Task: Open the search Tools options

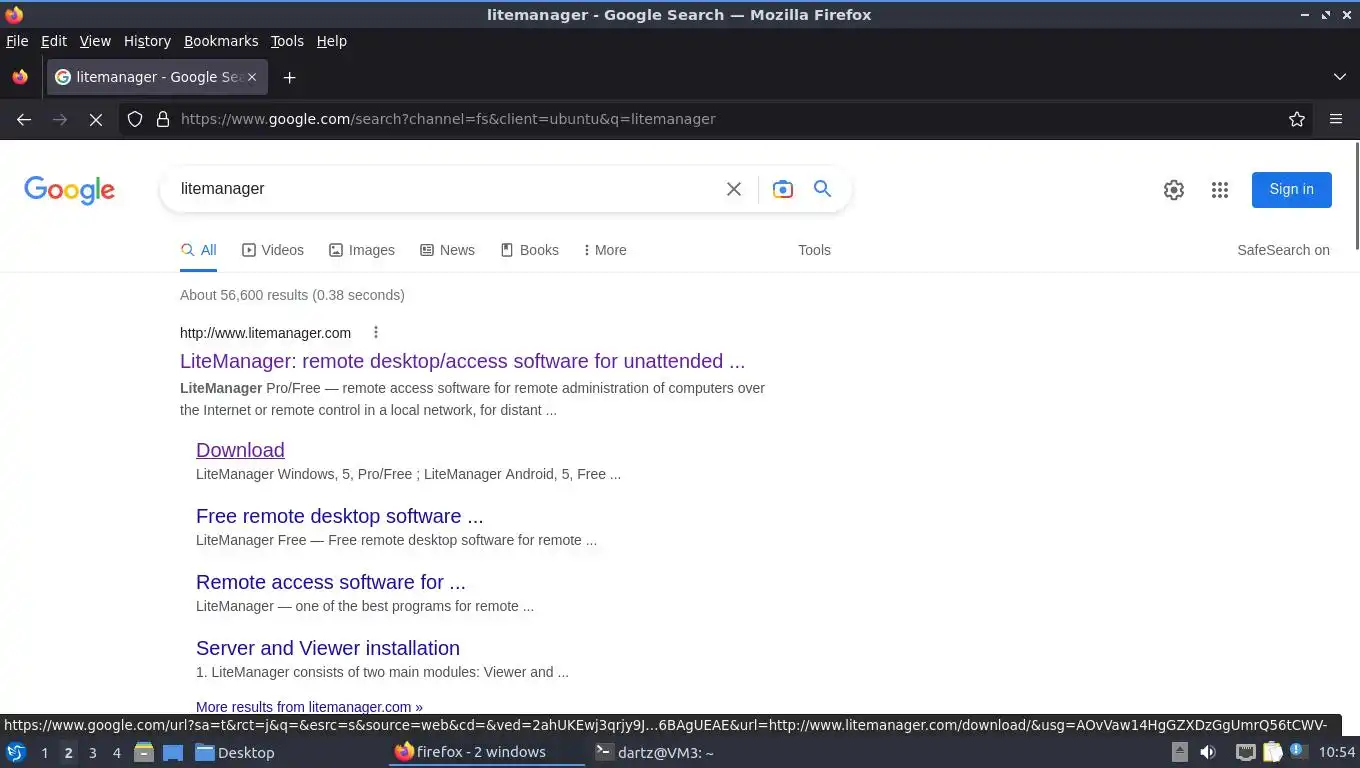Action: point(814,250)
